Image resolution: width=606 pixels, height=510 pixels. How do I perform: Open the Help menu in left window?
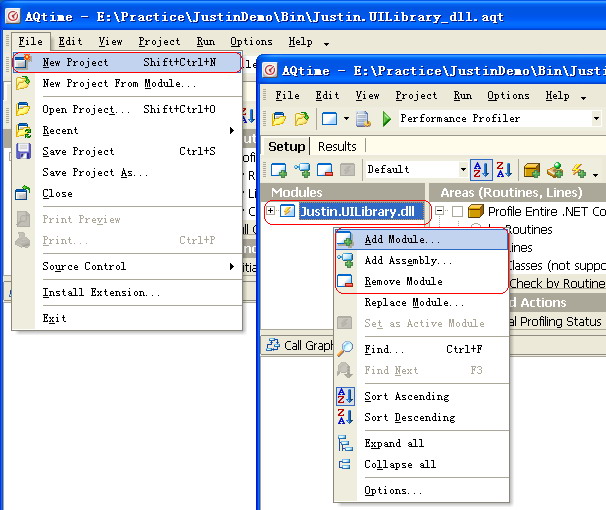point(300,41)
